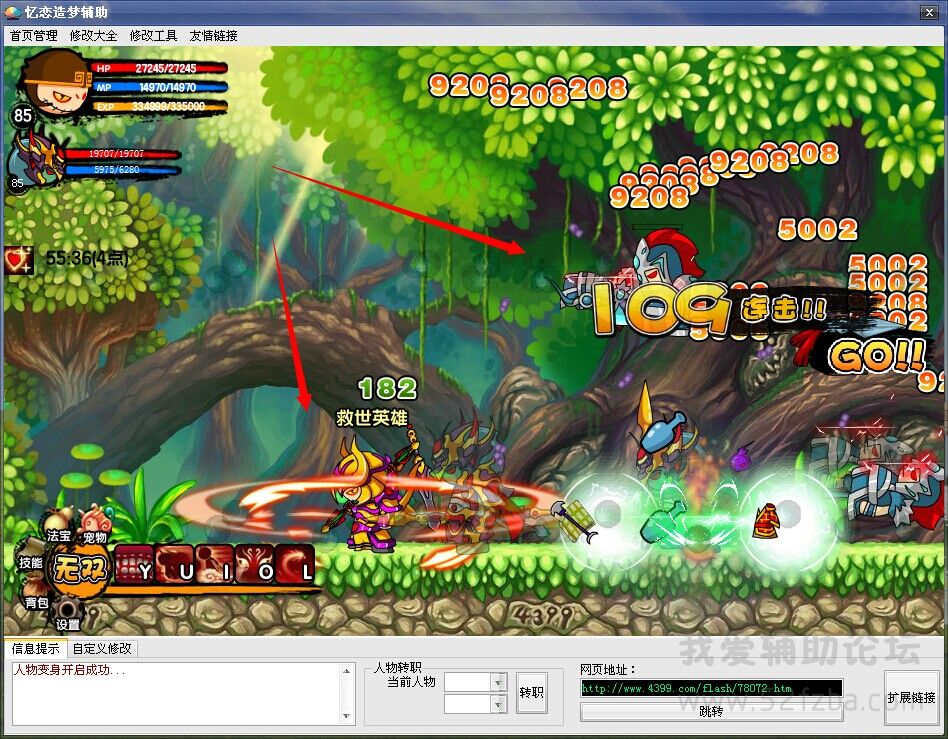Image resolution: width=948 pixels, height=739 pixels.
Task: Use the L skill icon
Action: pos(296,564)
